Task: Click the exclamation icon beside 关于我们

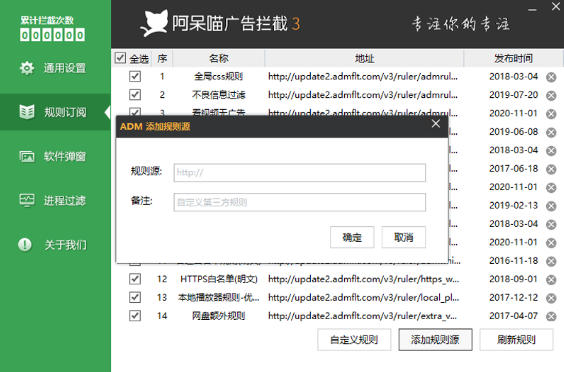Action: (x=25, y=245)
